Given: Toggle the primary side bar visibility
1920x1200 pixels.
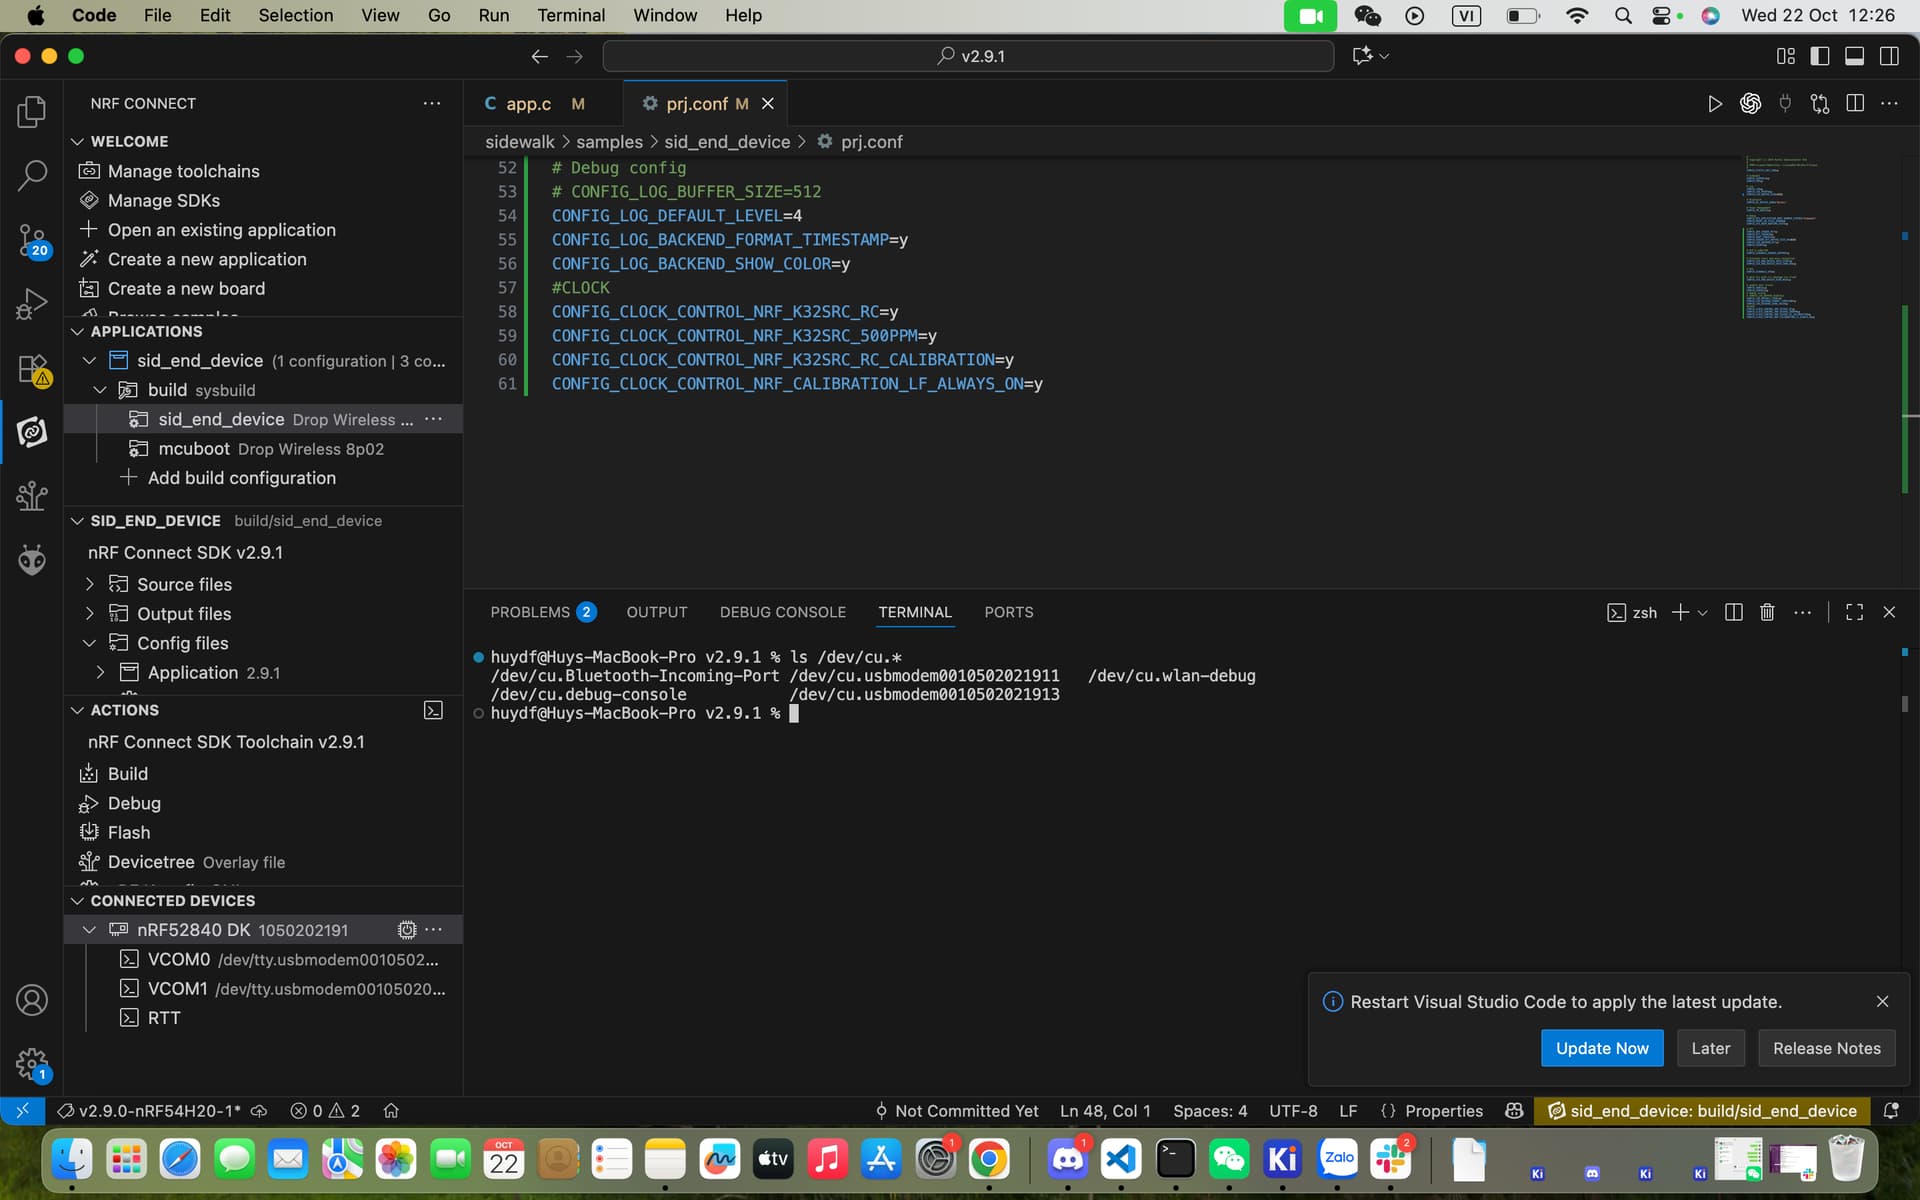Looking at the screenshot, I should [x=1819, y=56].
